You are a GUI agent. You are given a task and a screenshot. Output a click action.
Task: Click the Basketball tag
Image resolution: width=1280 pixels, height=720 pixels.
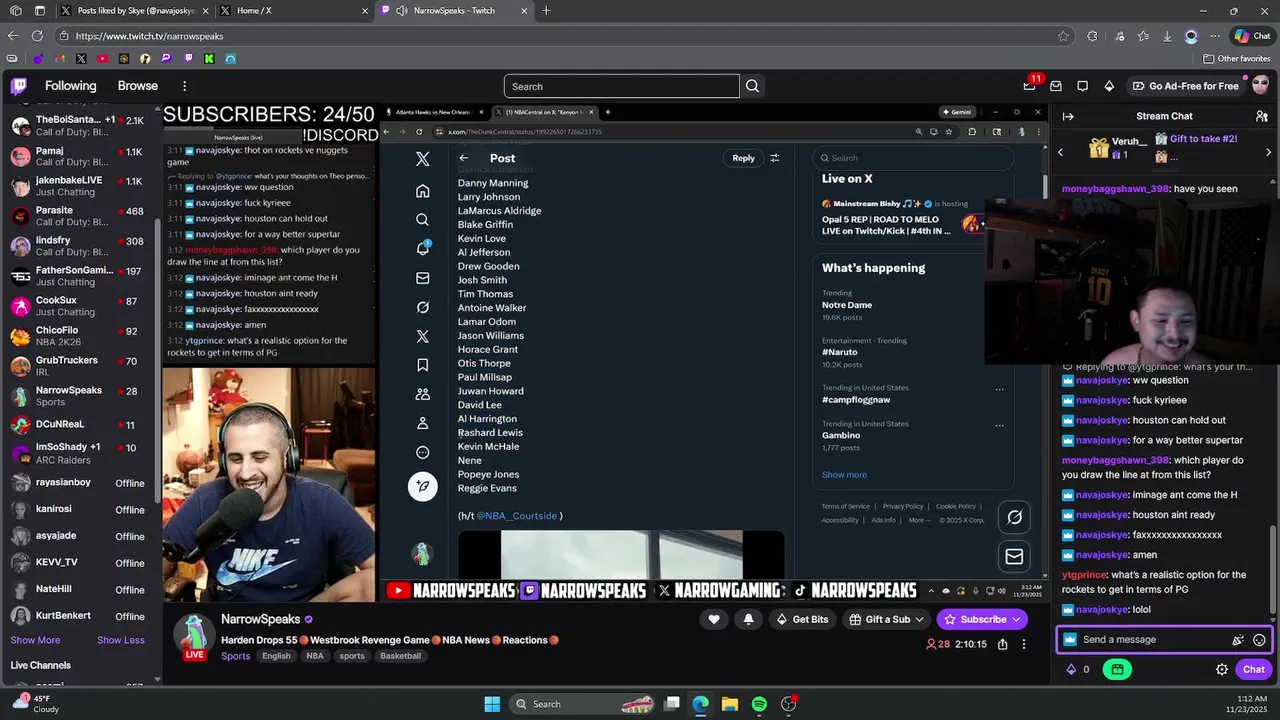click(x=400, y=656)
